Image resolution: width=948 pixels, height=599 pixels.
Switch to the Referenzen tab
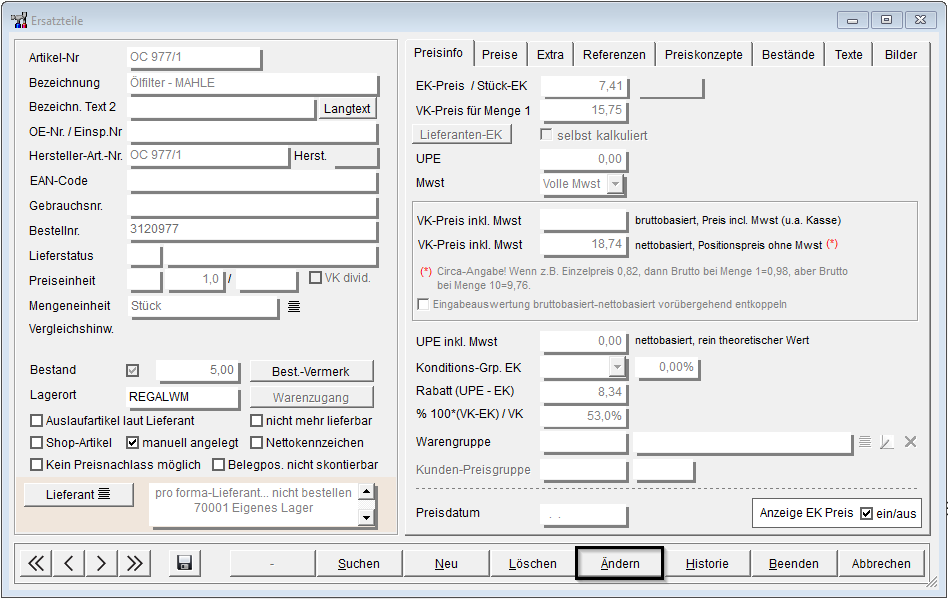pyautogui.click(x=614, y=54)
